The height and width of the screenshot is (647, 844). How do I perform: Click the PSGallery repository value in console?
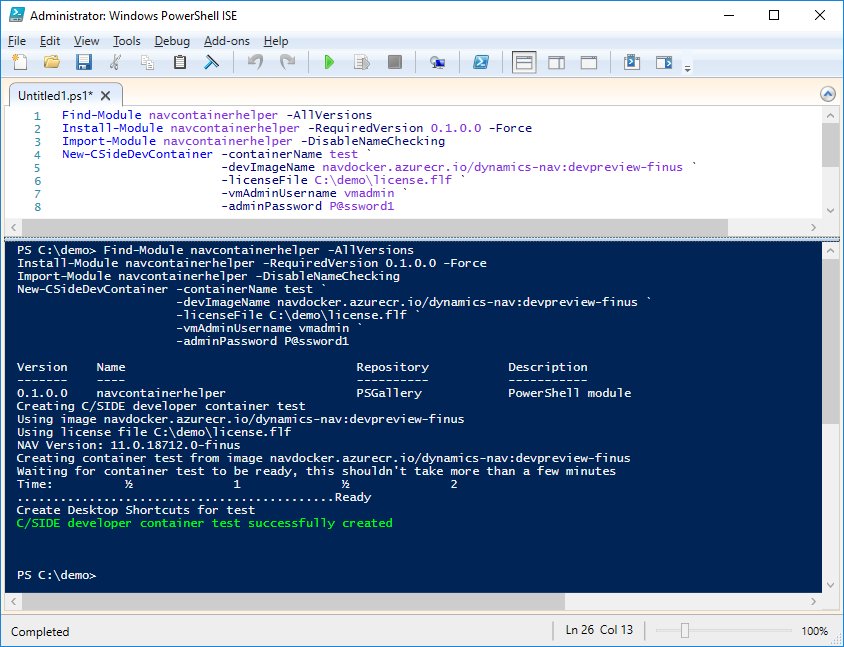pos(389,393)
